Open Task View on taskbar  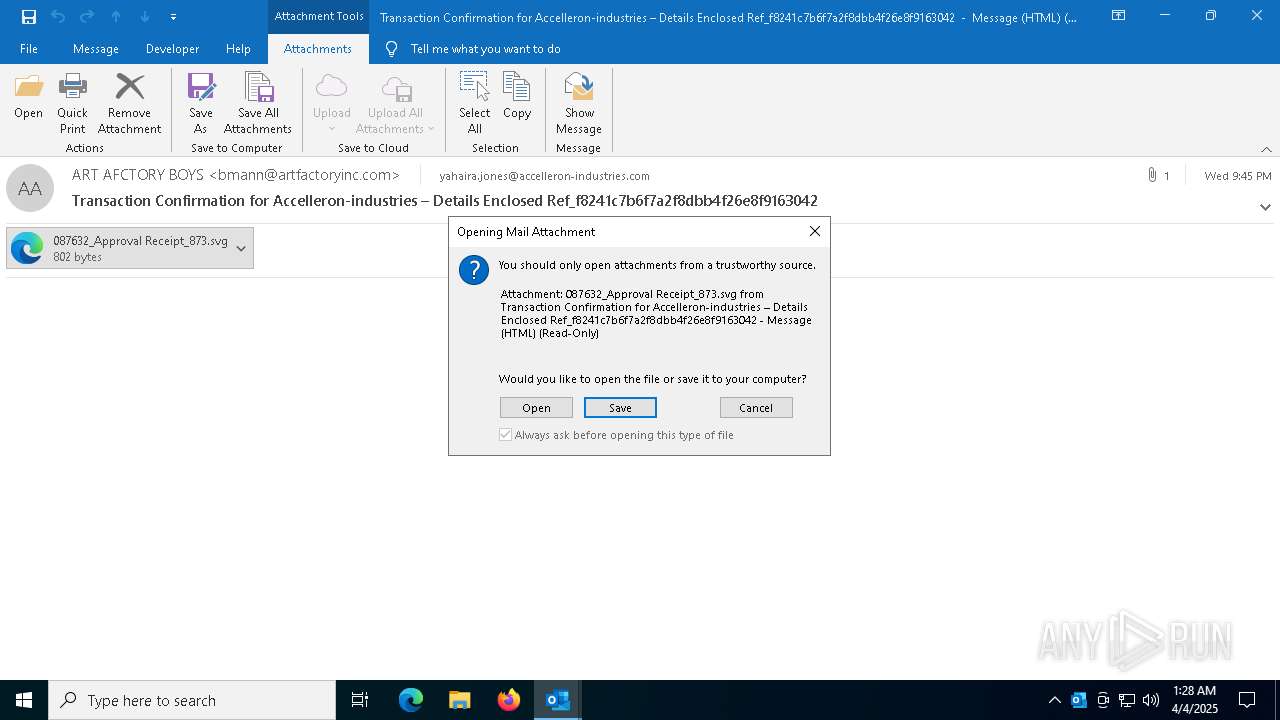pos(360,700)
